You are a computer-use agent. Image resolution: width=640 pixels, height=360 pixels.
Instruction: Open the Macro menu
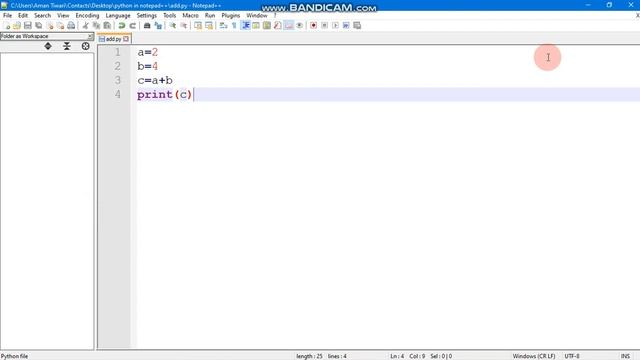pyautogui.click(x=190, y=16)
